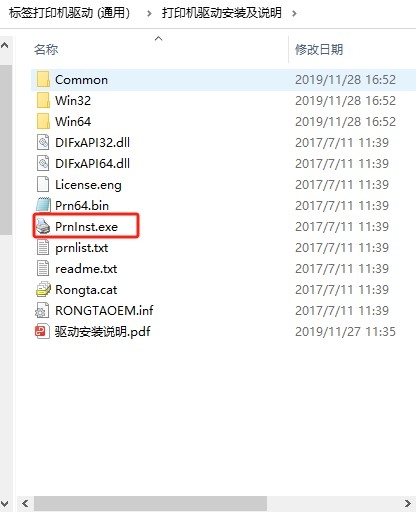Screen dimensions: 416x512
Task: Select the License.eng file name
Action: pos(88,185)
